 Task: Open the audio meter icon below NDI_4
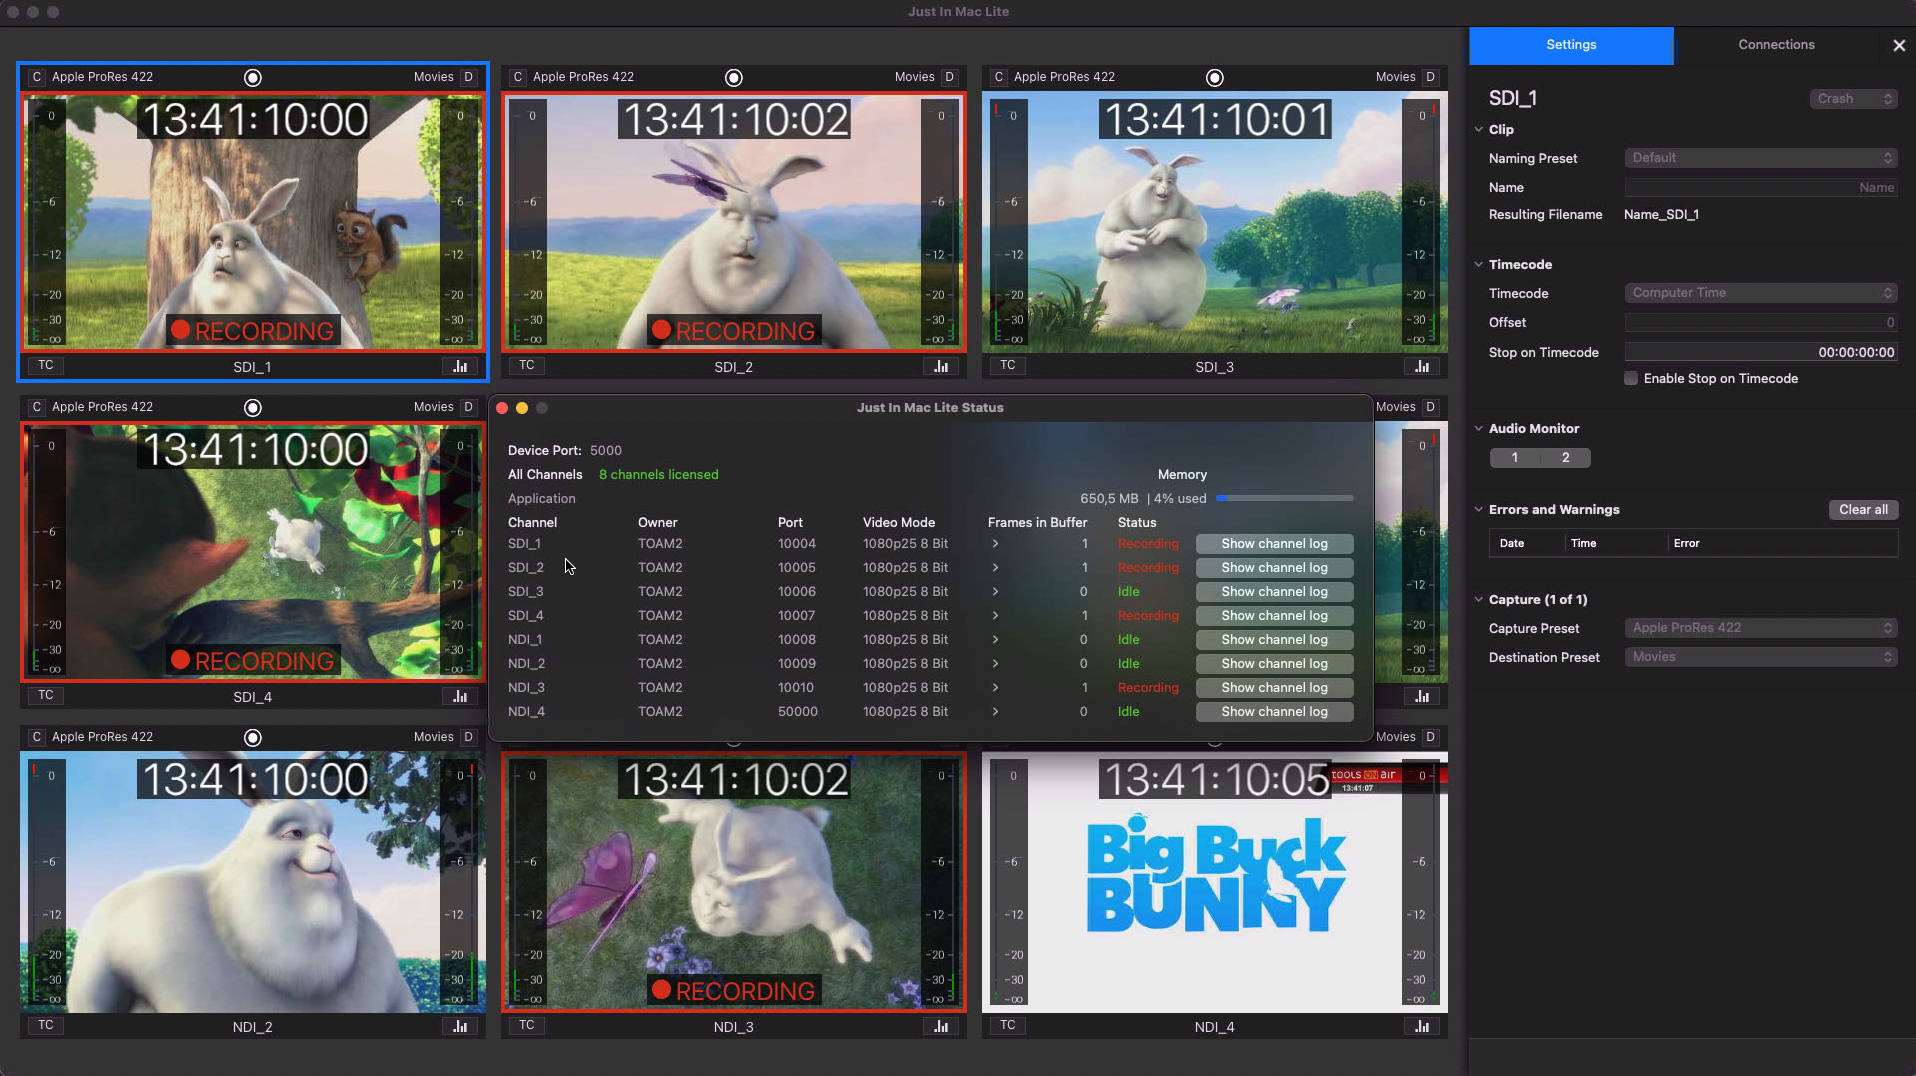1422,1026
